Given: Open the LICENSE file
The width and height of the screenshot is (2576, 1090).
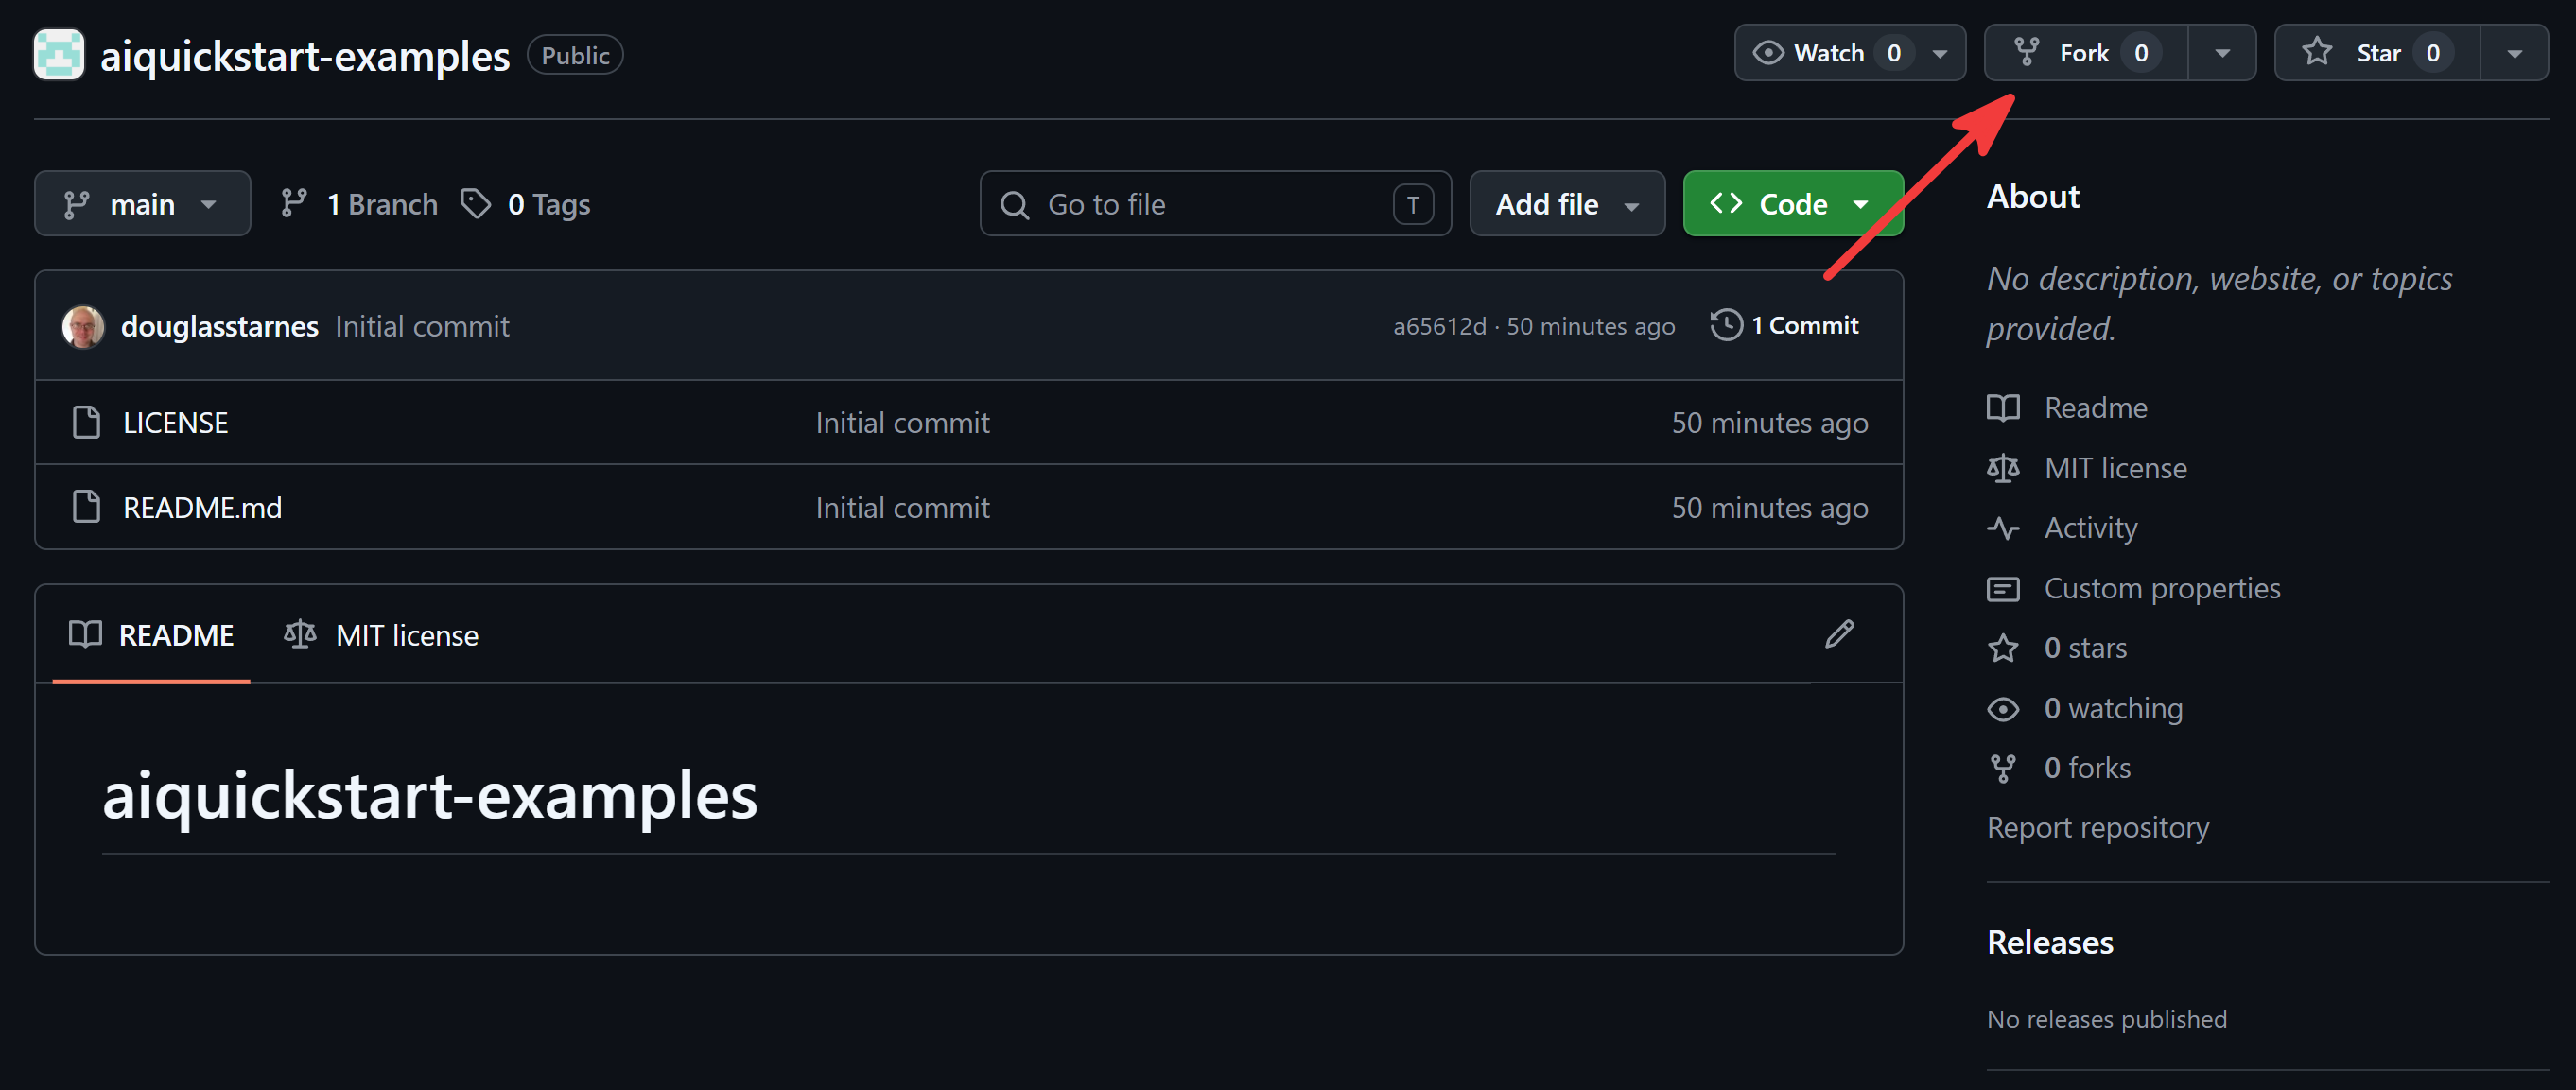Looking at the screenshot, I should click(x=176, y=423).
